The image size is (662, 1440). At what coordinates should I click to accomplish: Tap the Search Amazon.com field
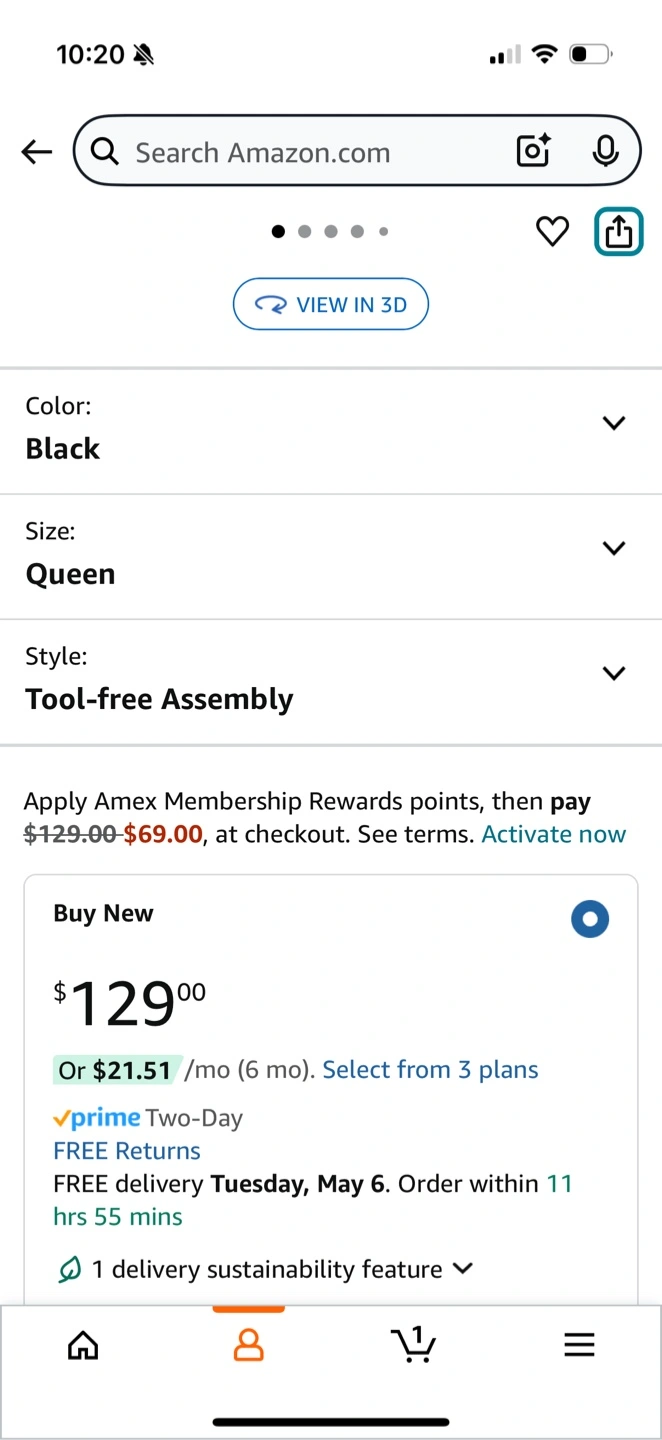(x=300, y=152)
